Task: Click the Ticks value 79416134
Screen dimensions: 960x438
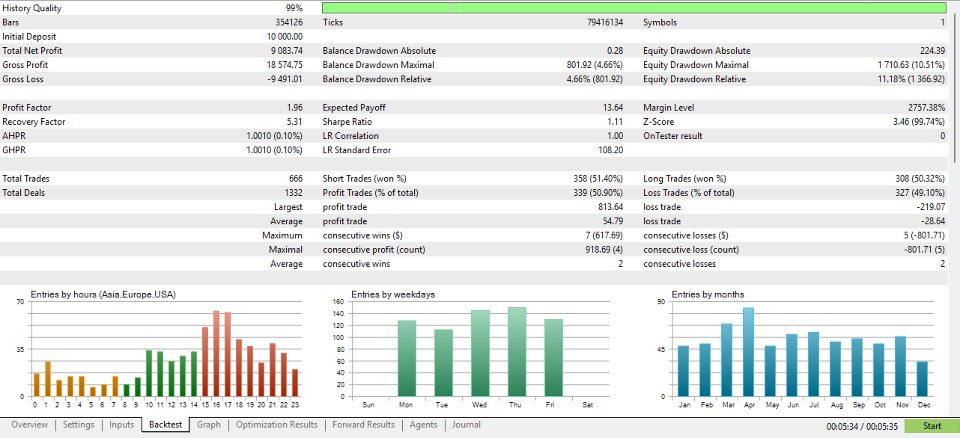Action: (605, 23)
